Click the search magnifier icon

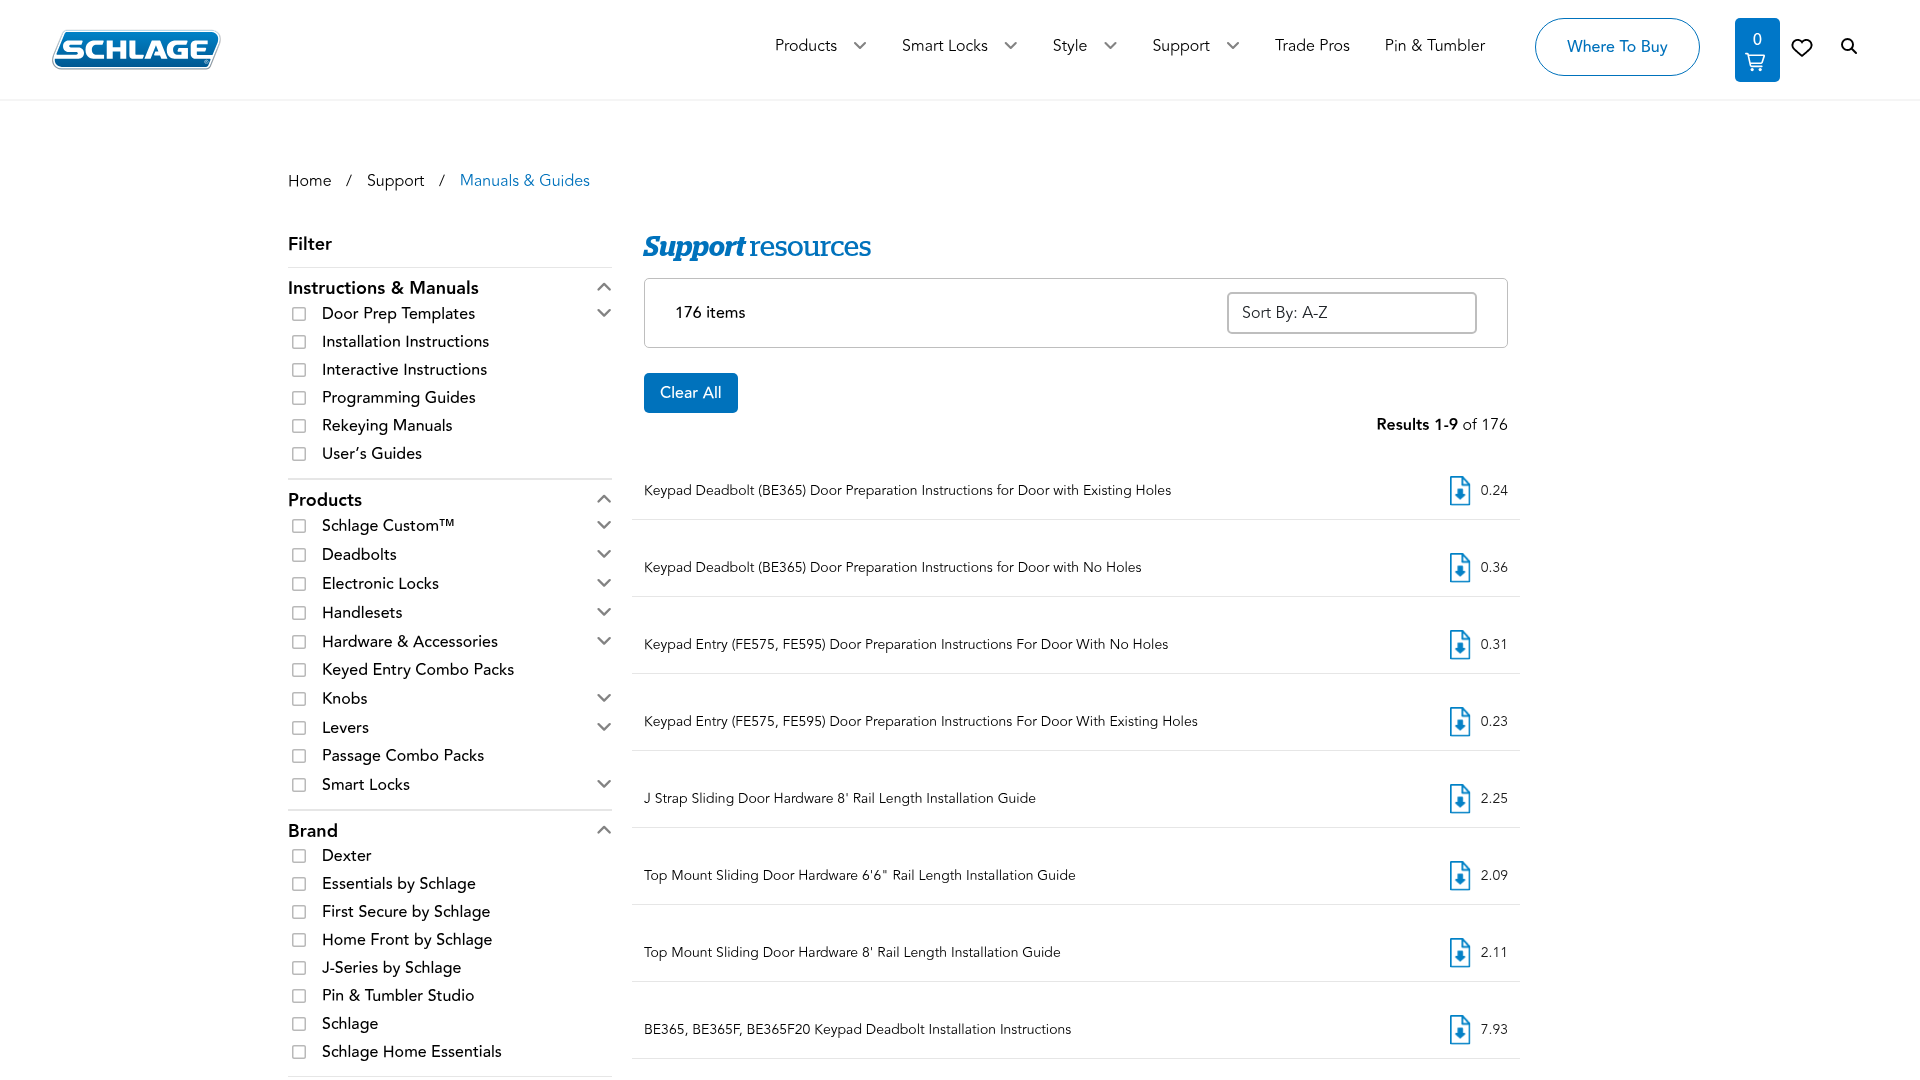tap(1849, 46)
